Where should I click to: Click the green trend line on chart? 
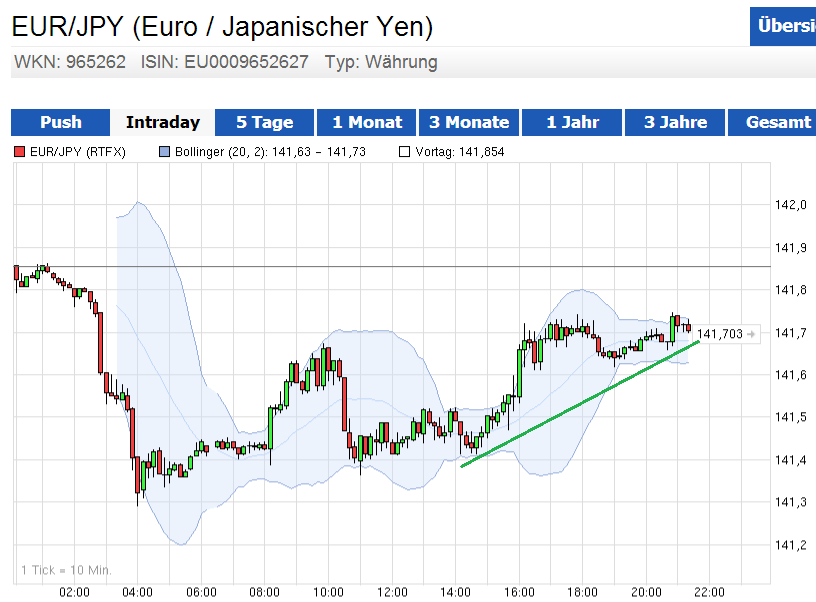click(580, 404)
